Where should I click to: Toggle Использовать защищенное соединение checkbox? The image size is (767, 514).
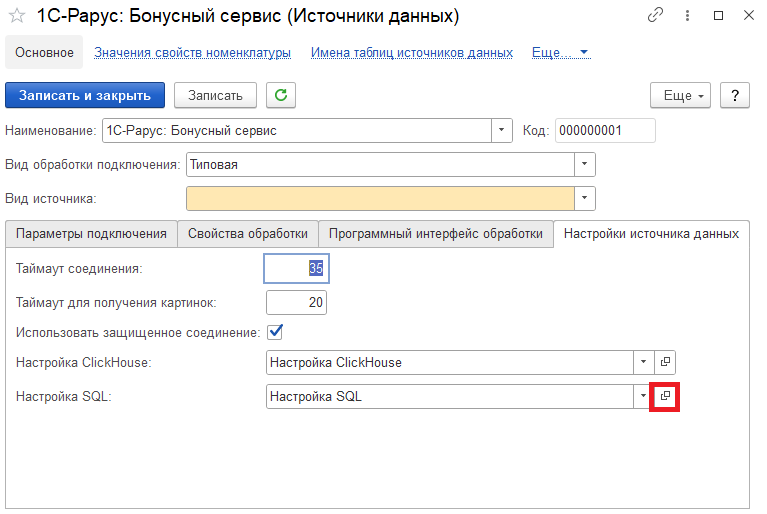point(275,332)
